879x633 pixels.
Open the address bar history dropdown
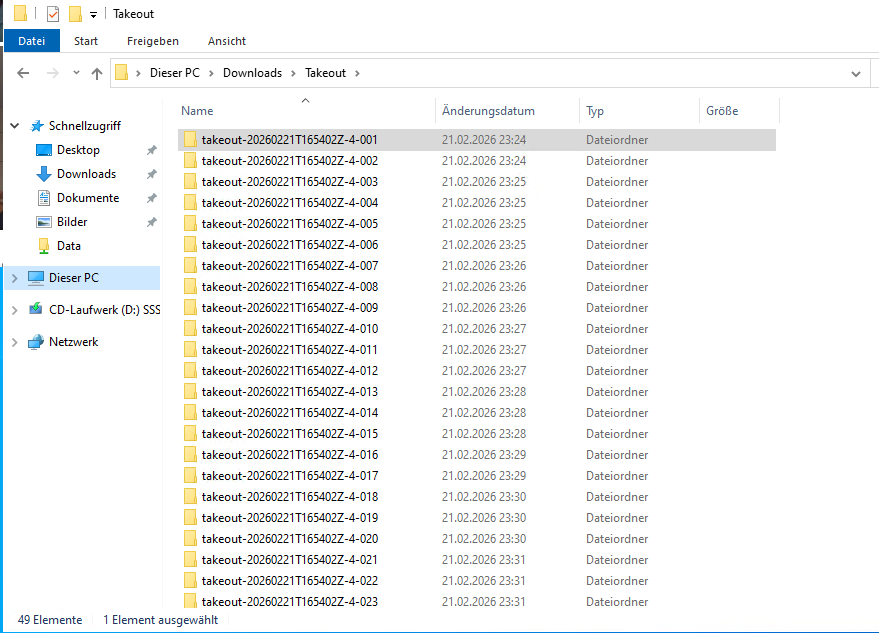click(855, 73)
